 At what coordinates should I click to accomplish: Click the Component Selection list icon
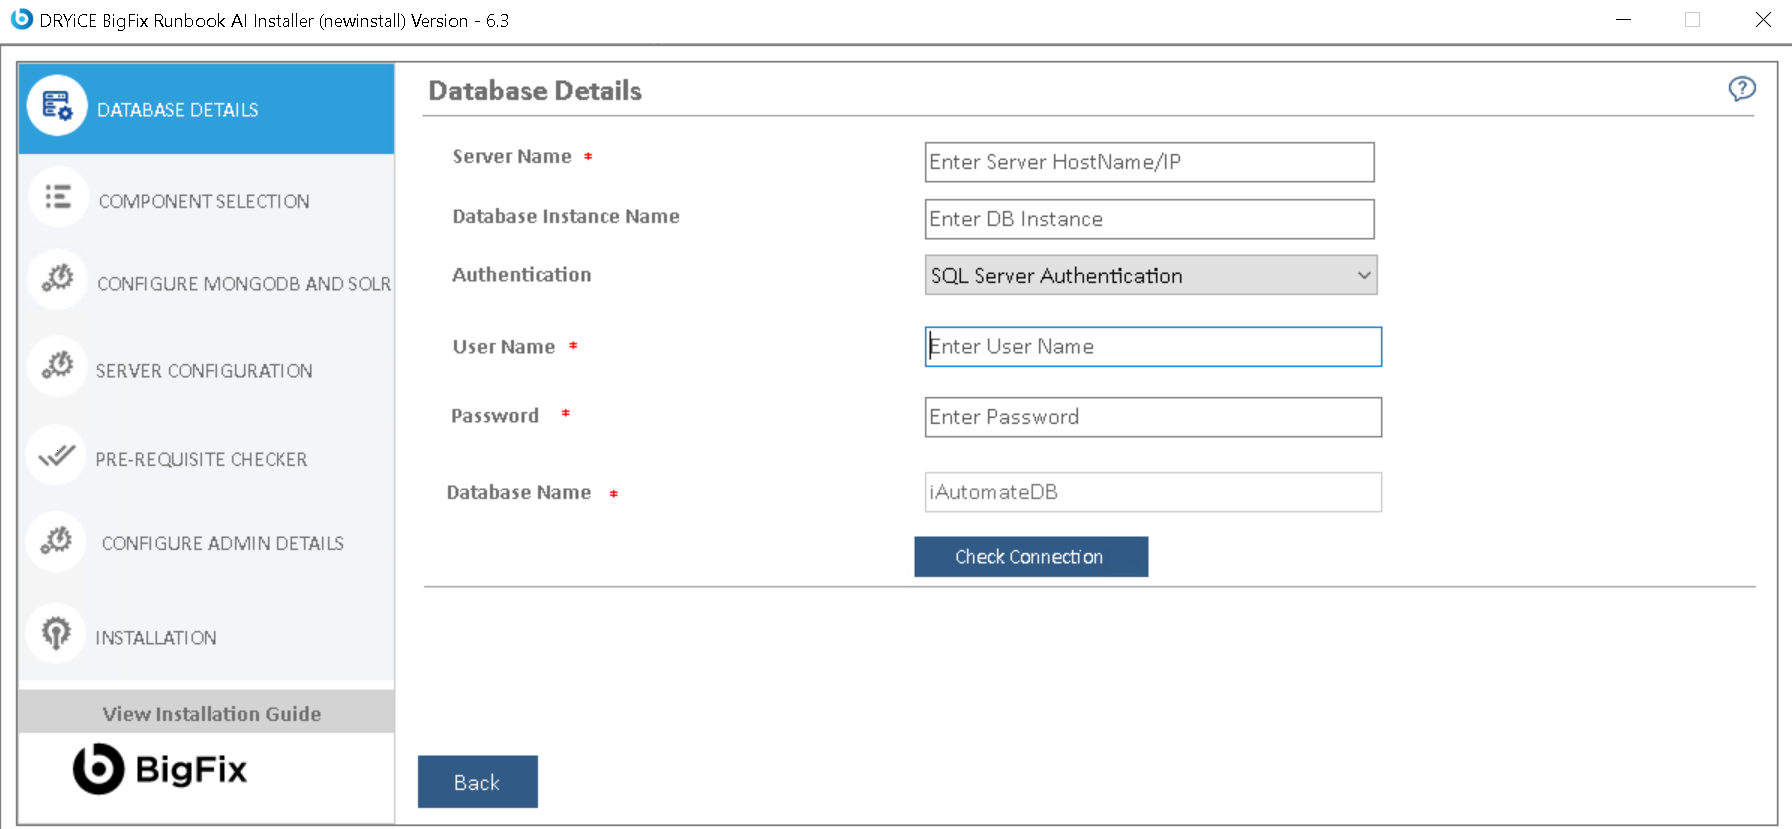[58, 197]
